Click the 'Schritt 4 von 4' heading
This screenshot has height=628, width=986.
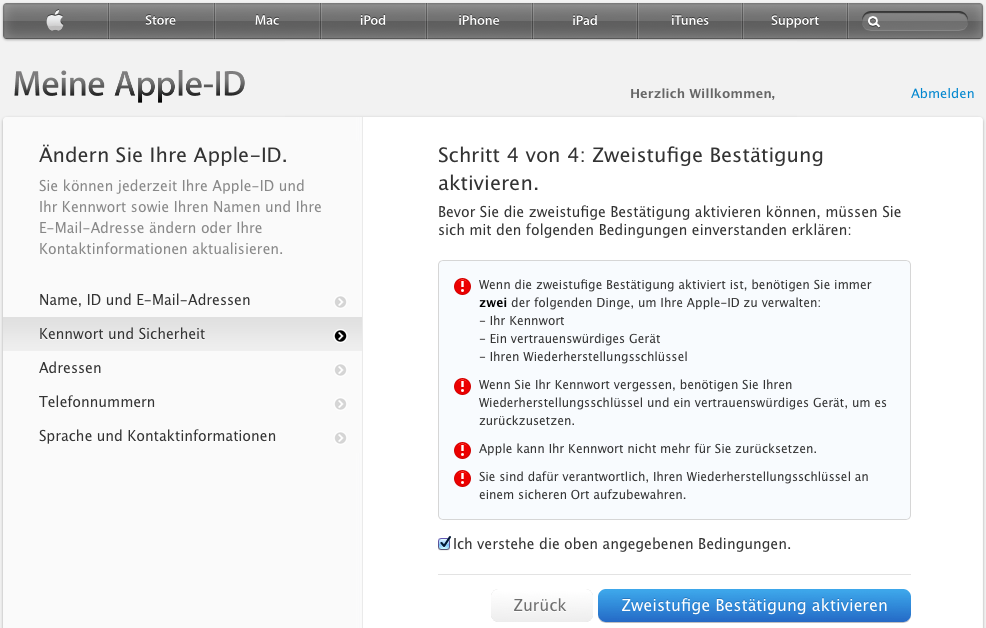631,168
